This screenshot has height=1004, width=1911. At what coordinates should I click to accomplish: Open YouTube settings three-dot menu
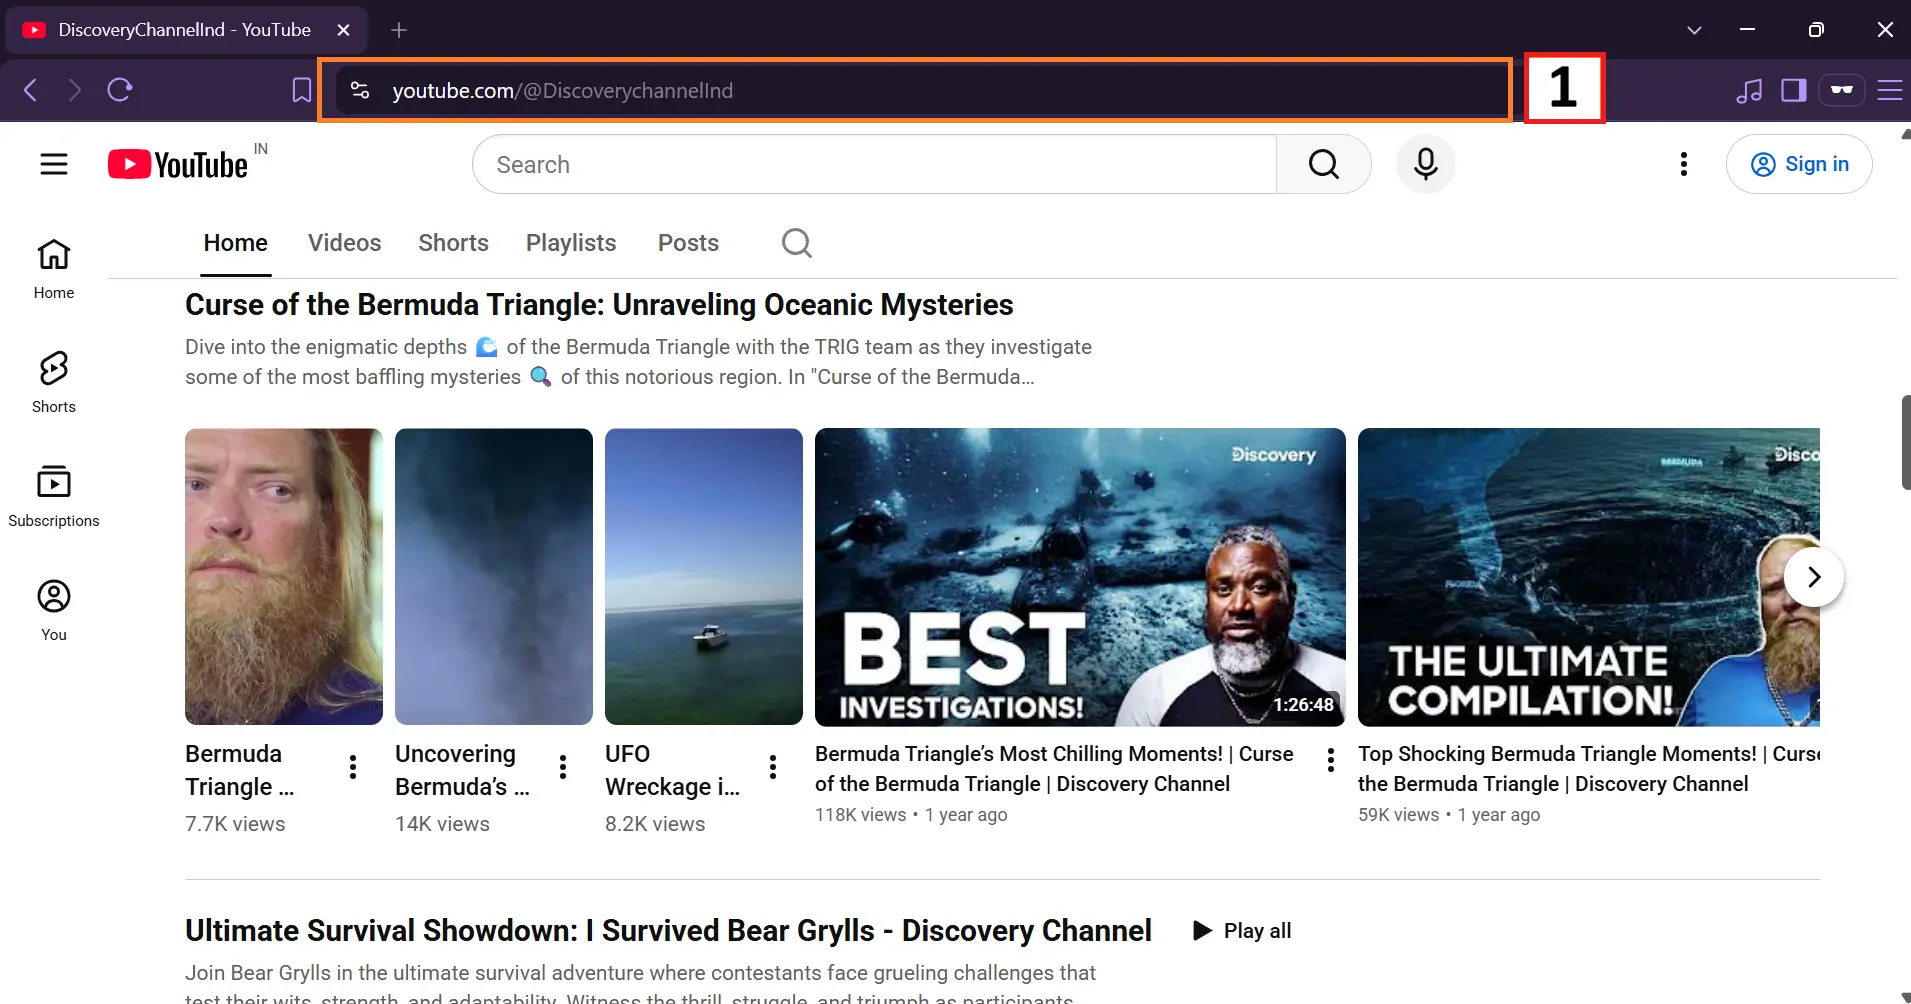click(x=1684, y=164)
